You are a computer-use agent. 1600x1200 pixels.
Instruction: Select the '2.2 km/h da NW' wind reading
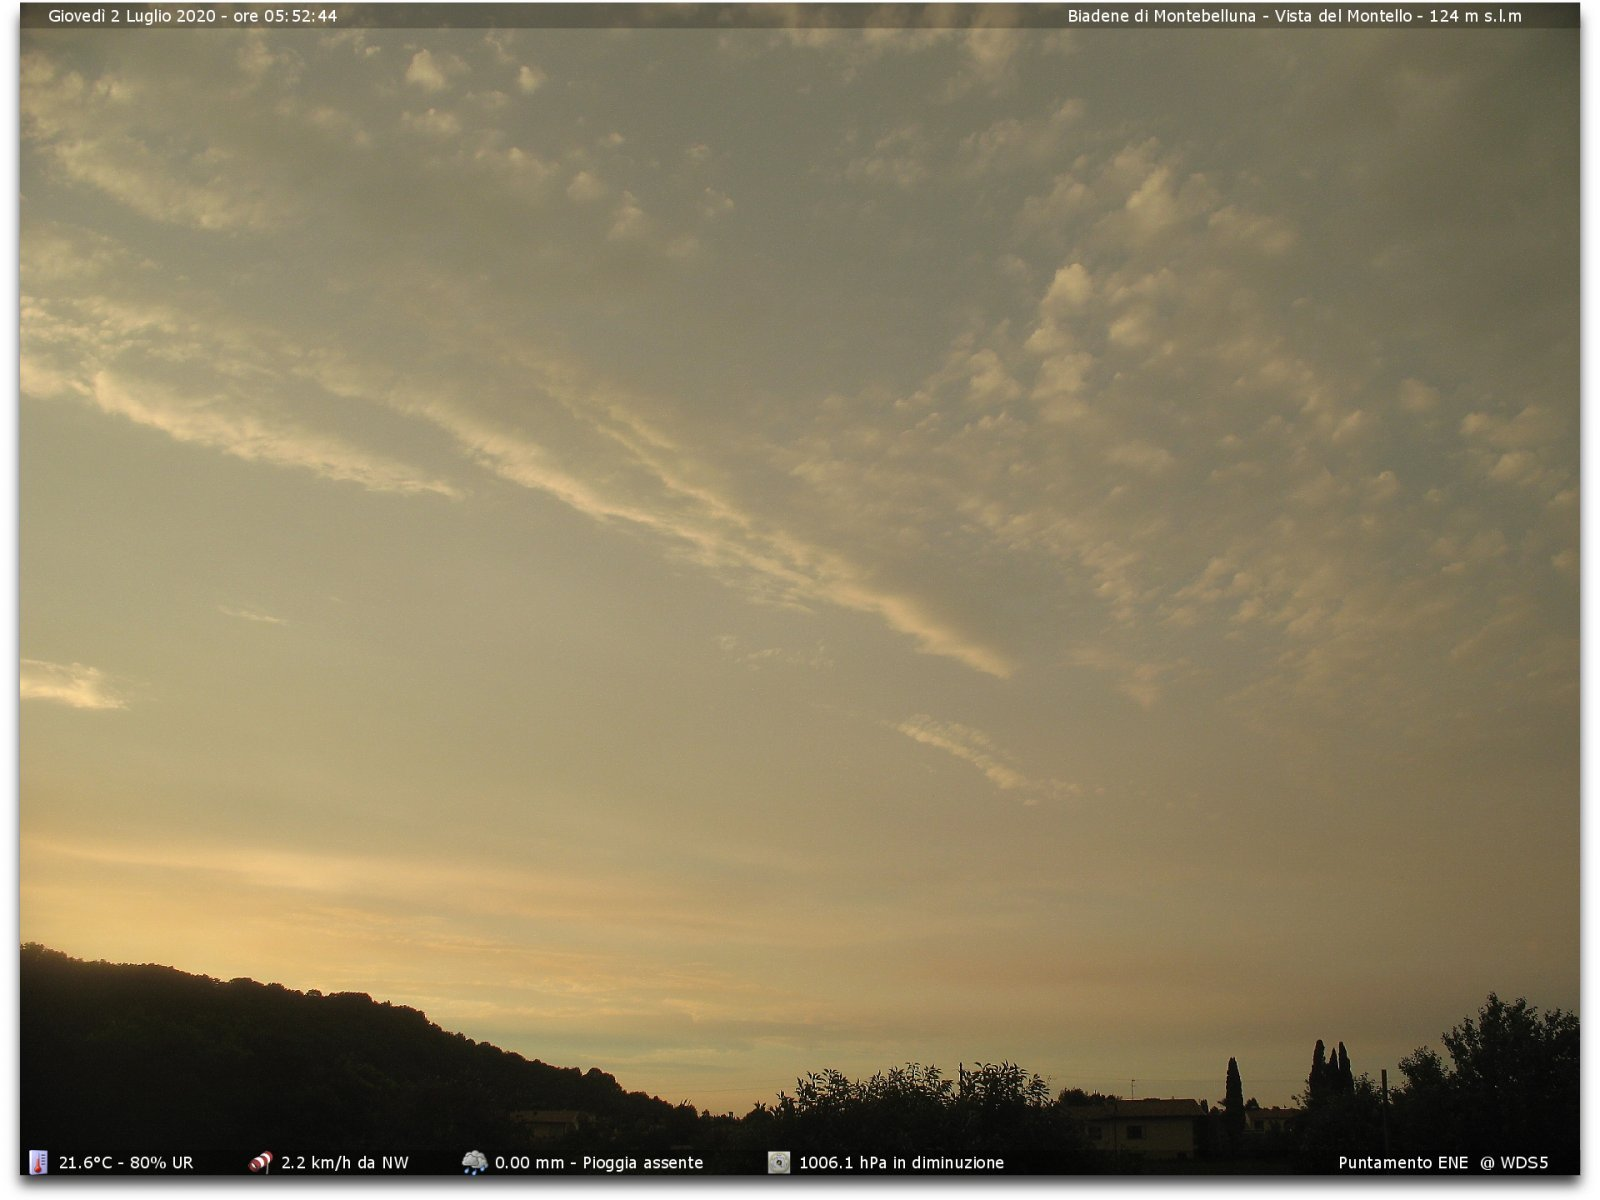pos(344,1163)
